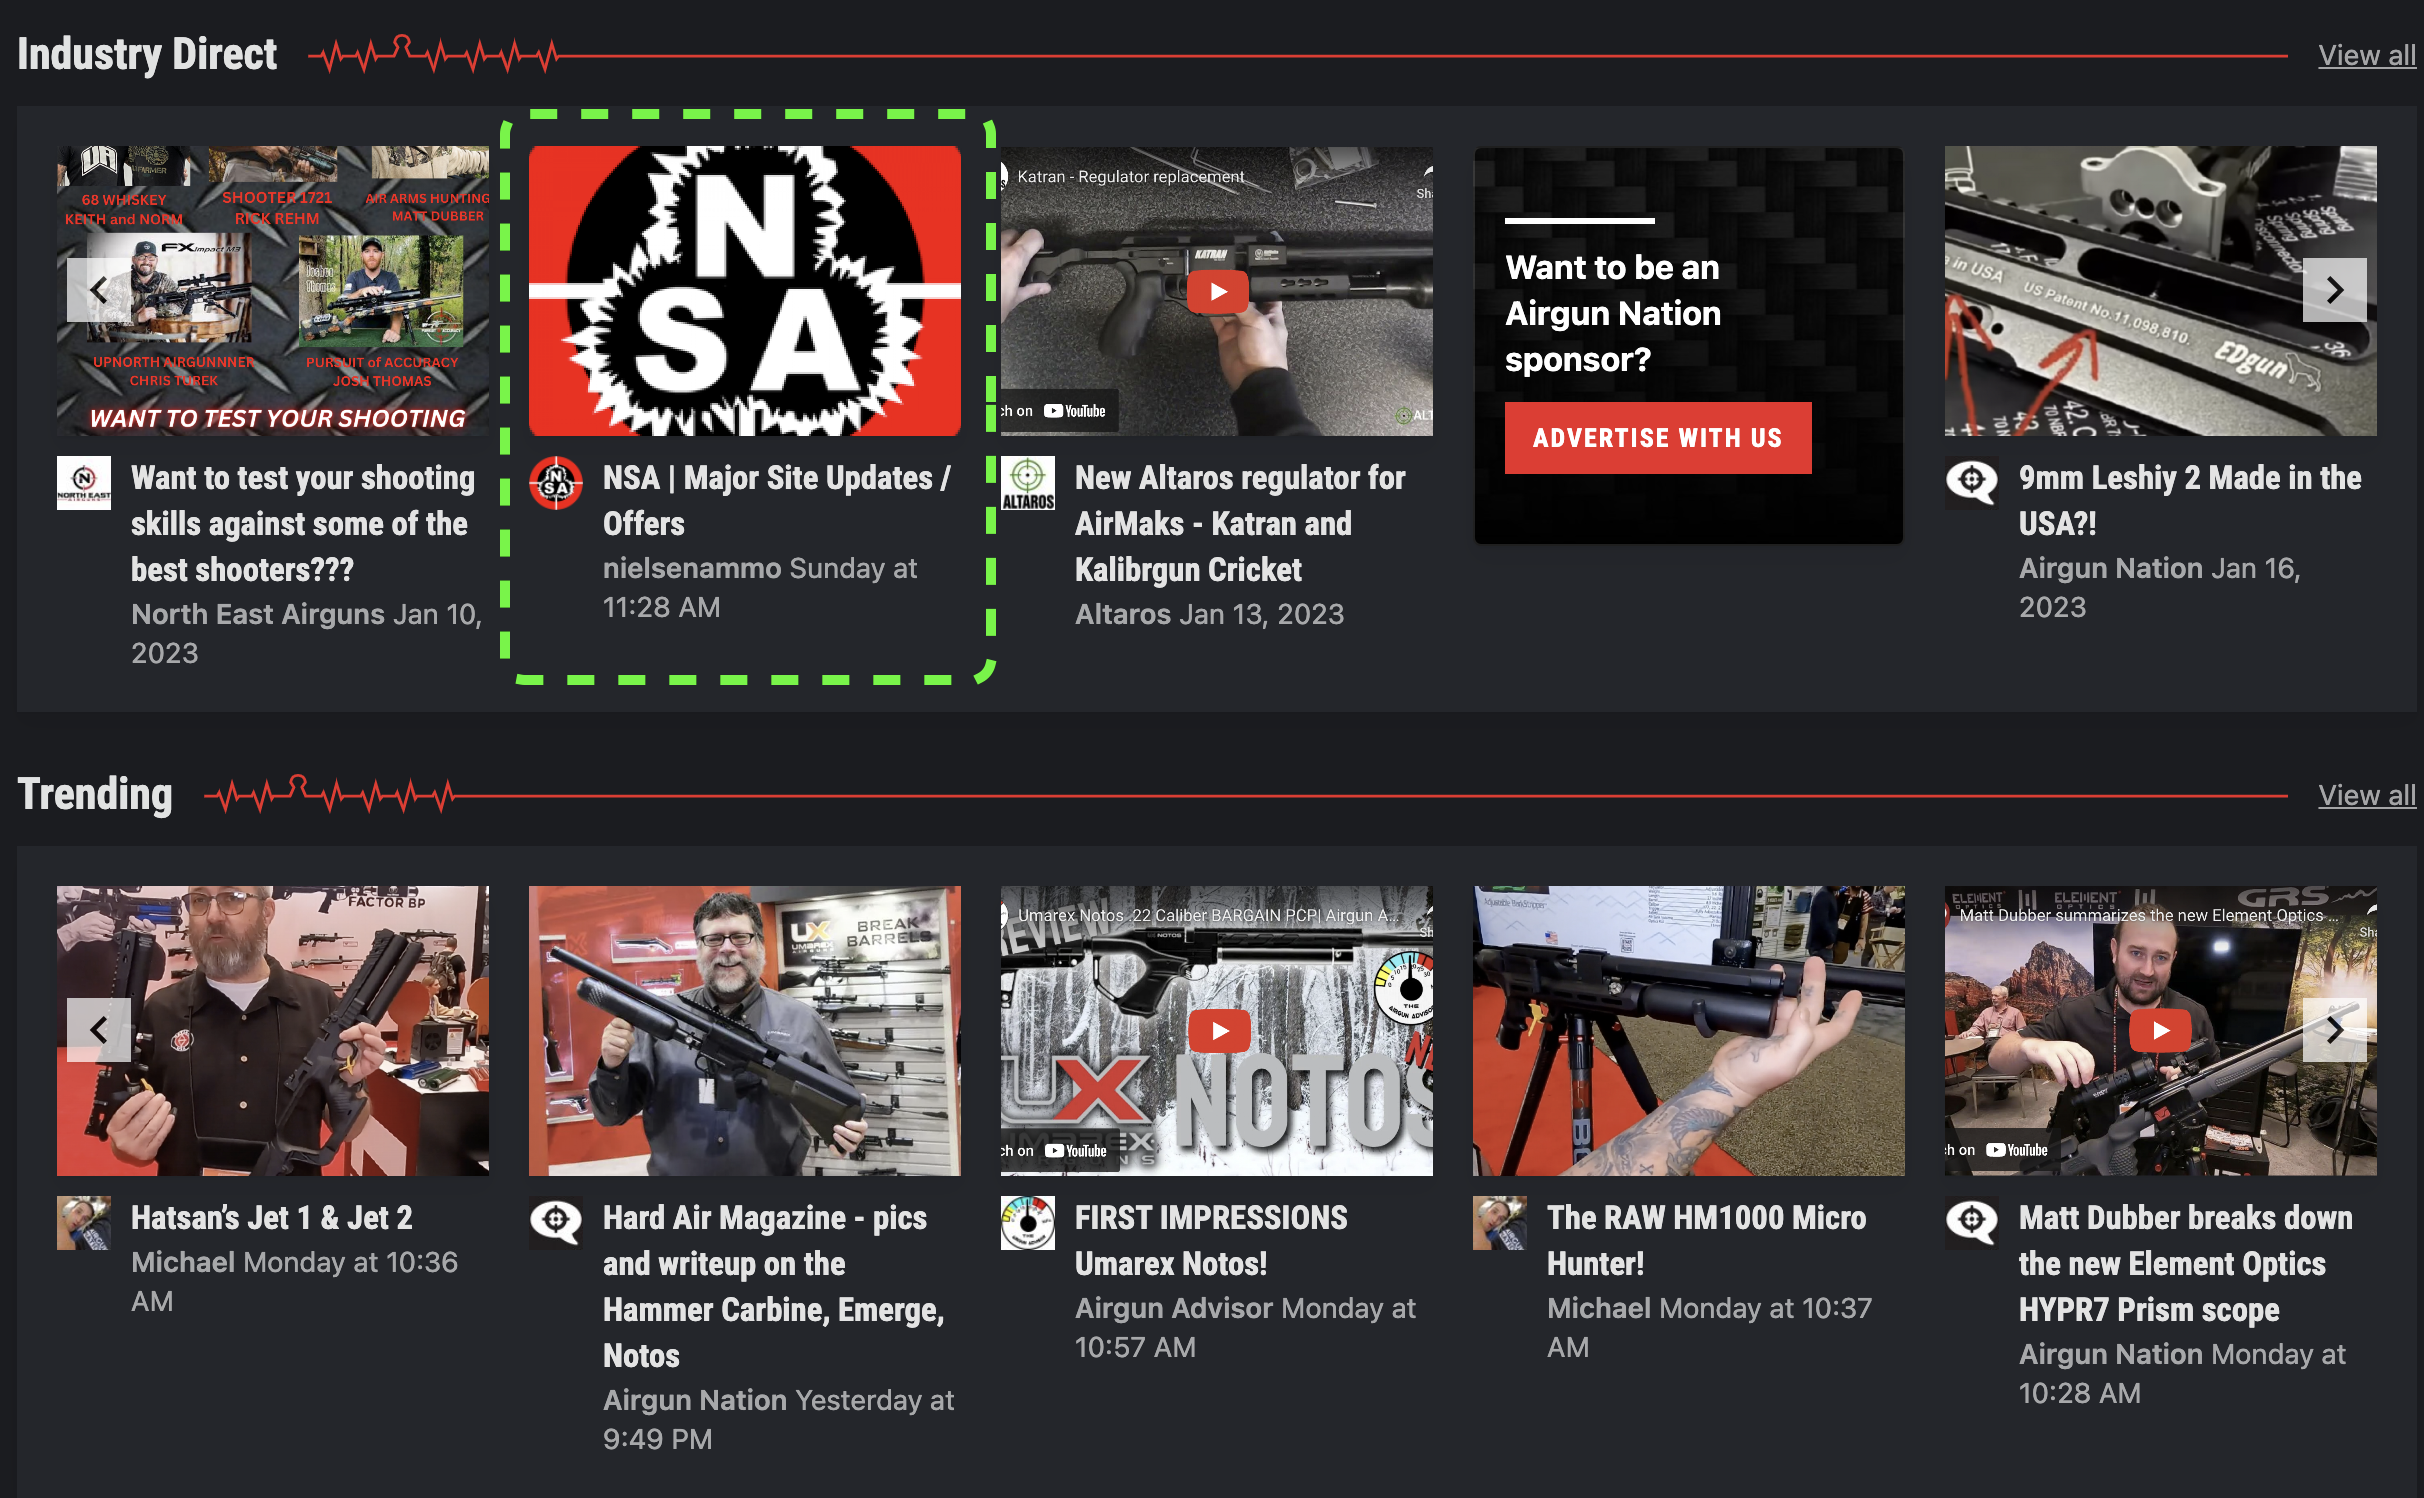Open 'New Altaros regulator for AirMaks' post
The width and height of the screenshot is (2424, 1498).
(x=1240, y=524)
